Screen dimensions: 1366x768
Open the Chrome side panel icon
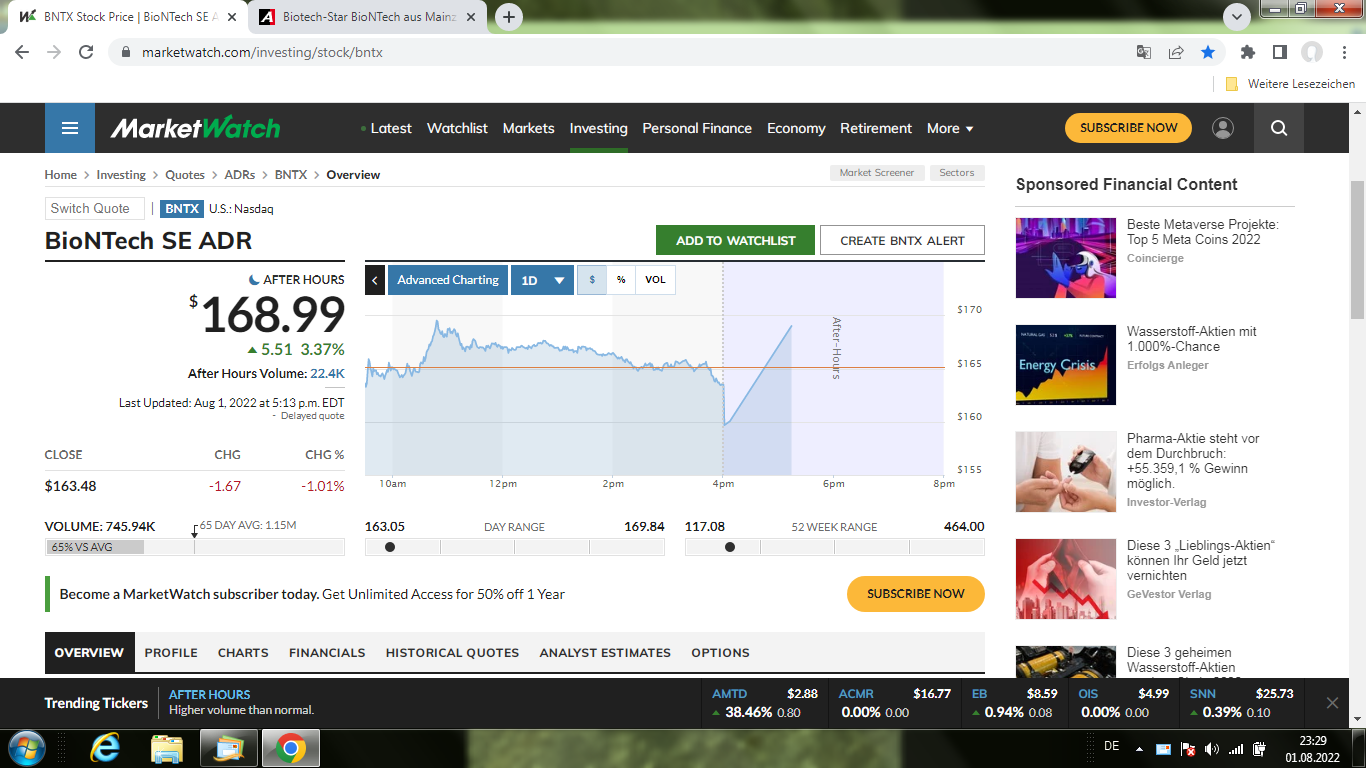click(1280, 52)
